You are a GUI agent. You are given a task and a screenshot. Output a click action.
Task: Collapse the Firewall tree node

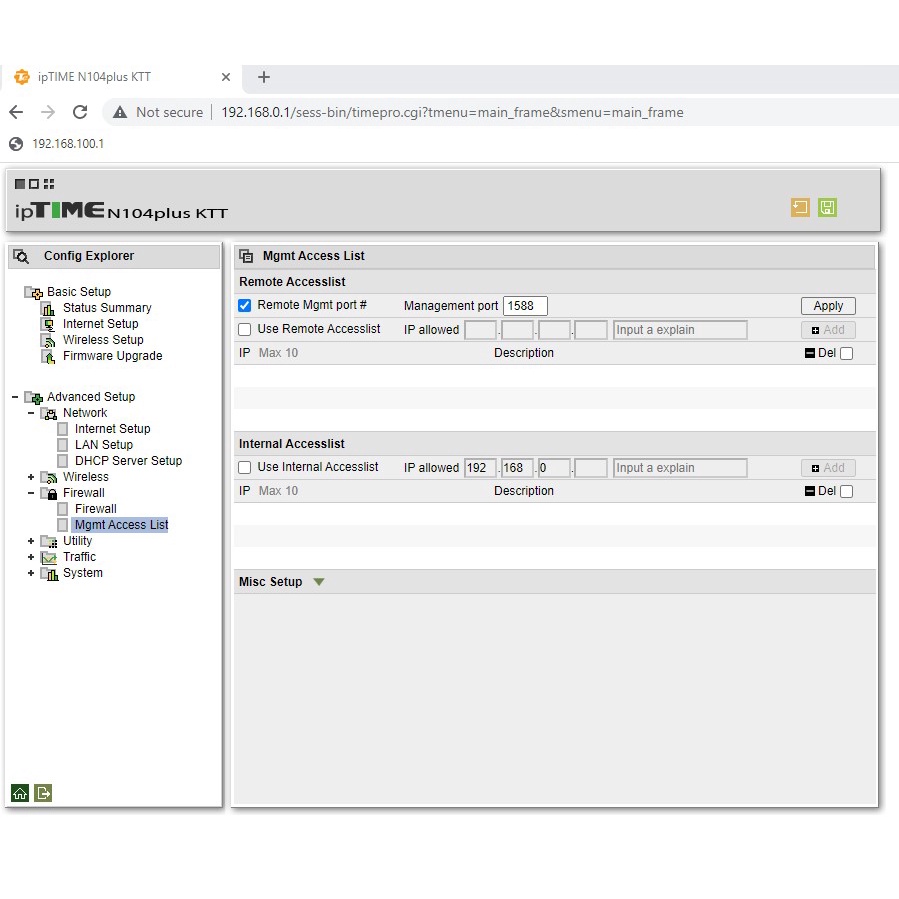point(31,493)
